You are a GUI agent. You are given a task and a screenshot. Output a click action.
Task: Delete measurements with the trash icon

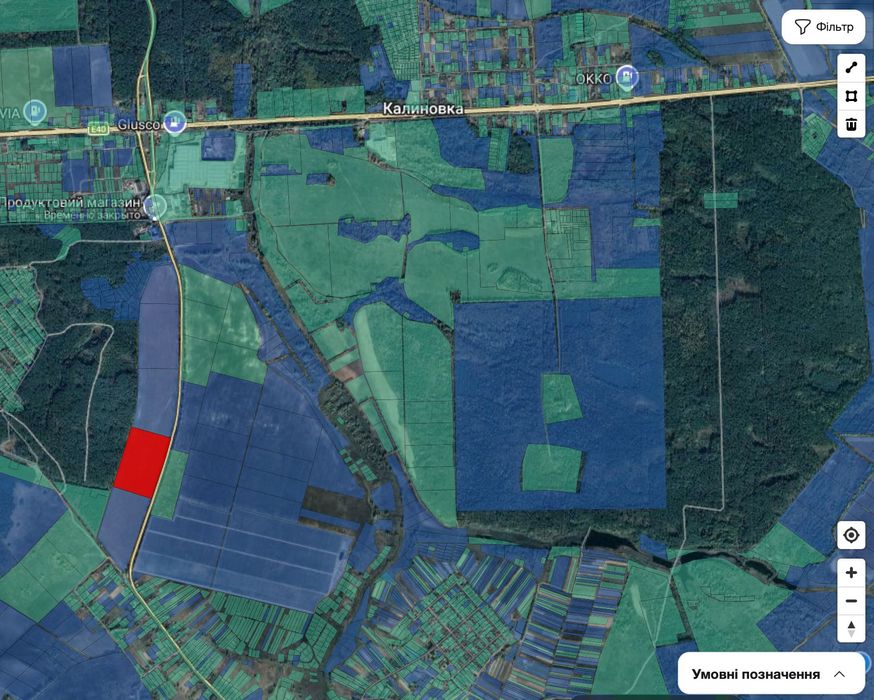pos(851,124)
